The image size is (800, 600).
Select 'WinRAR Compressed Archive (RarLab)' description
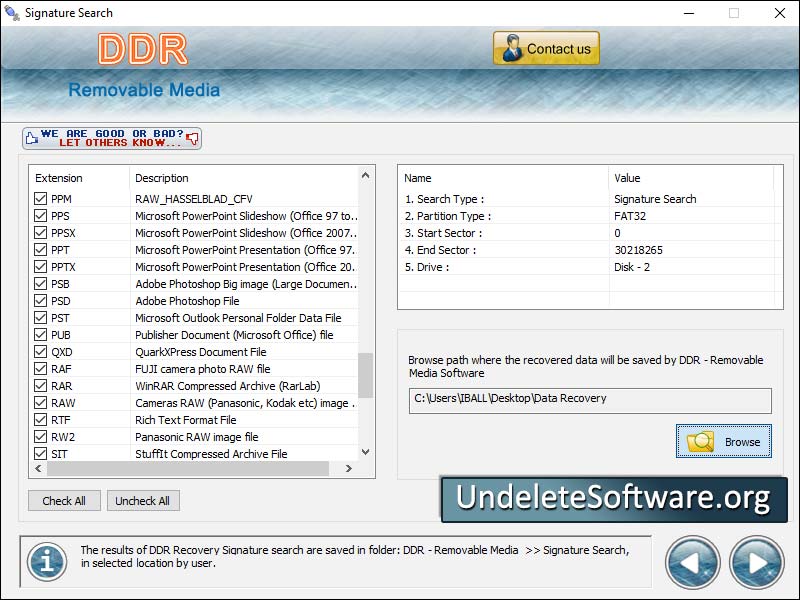228,386
